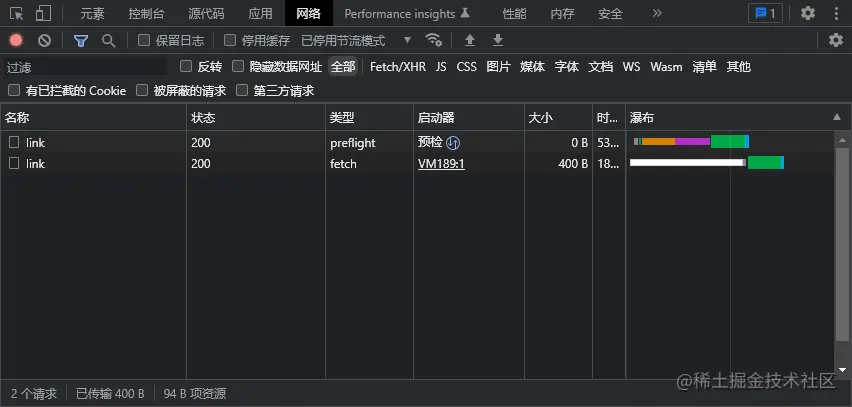The width and height of the screenshot is (852, 407).
Task: Select the 网络 tab
Action: tap(309, 14)
